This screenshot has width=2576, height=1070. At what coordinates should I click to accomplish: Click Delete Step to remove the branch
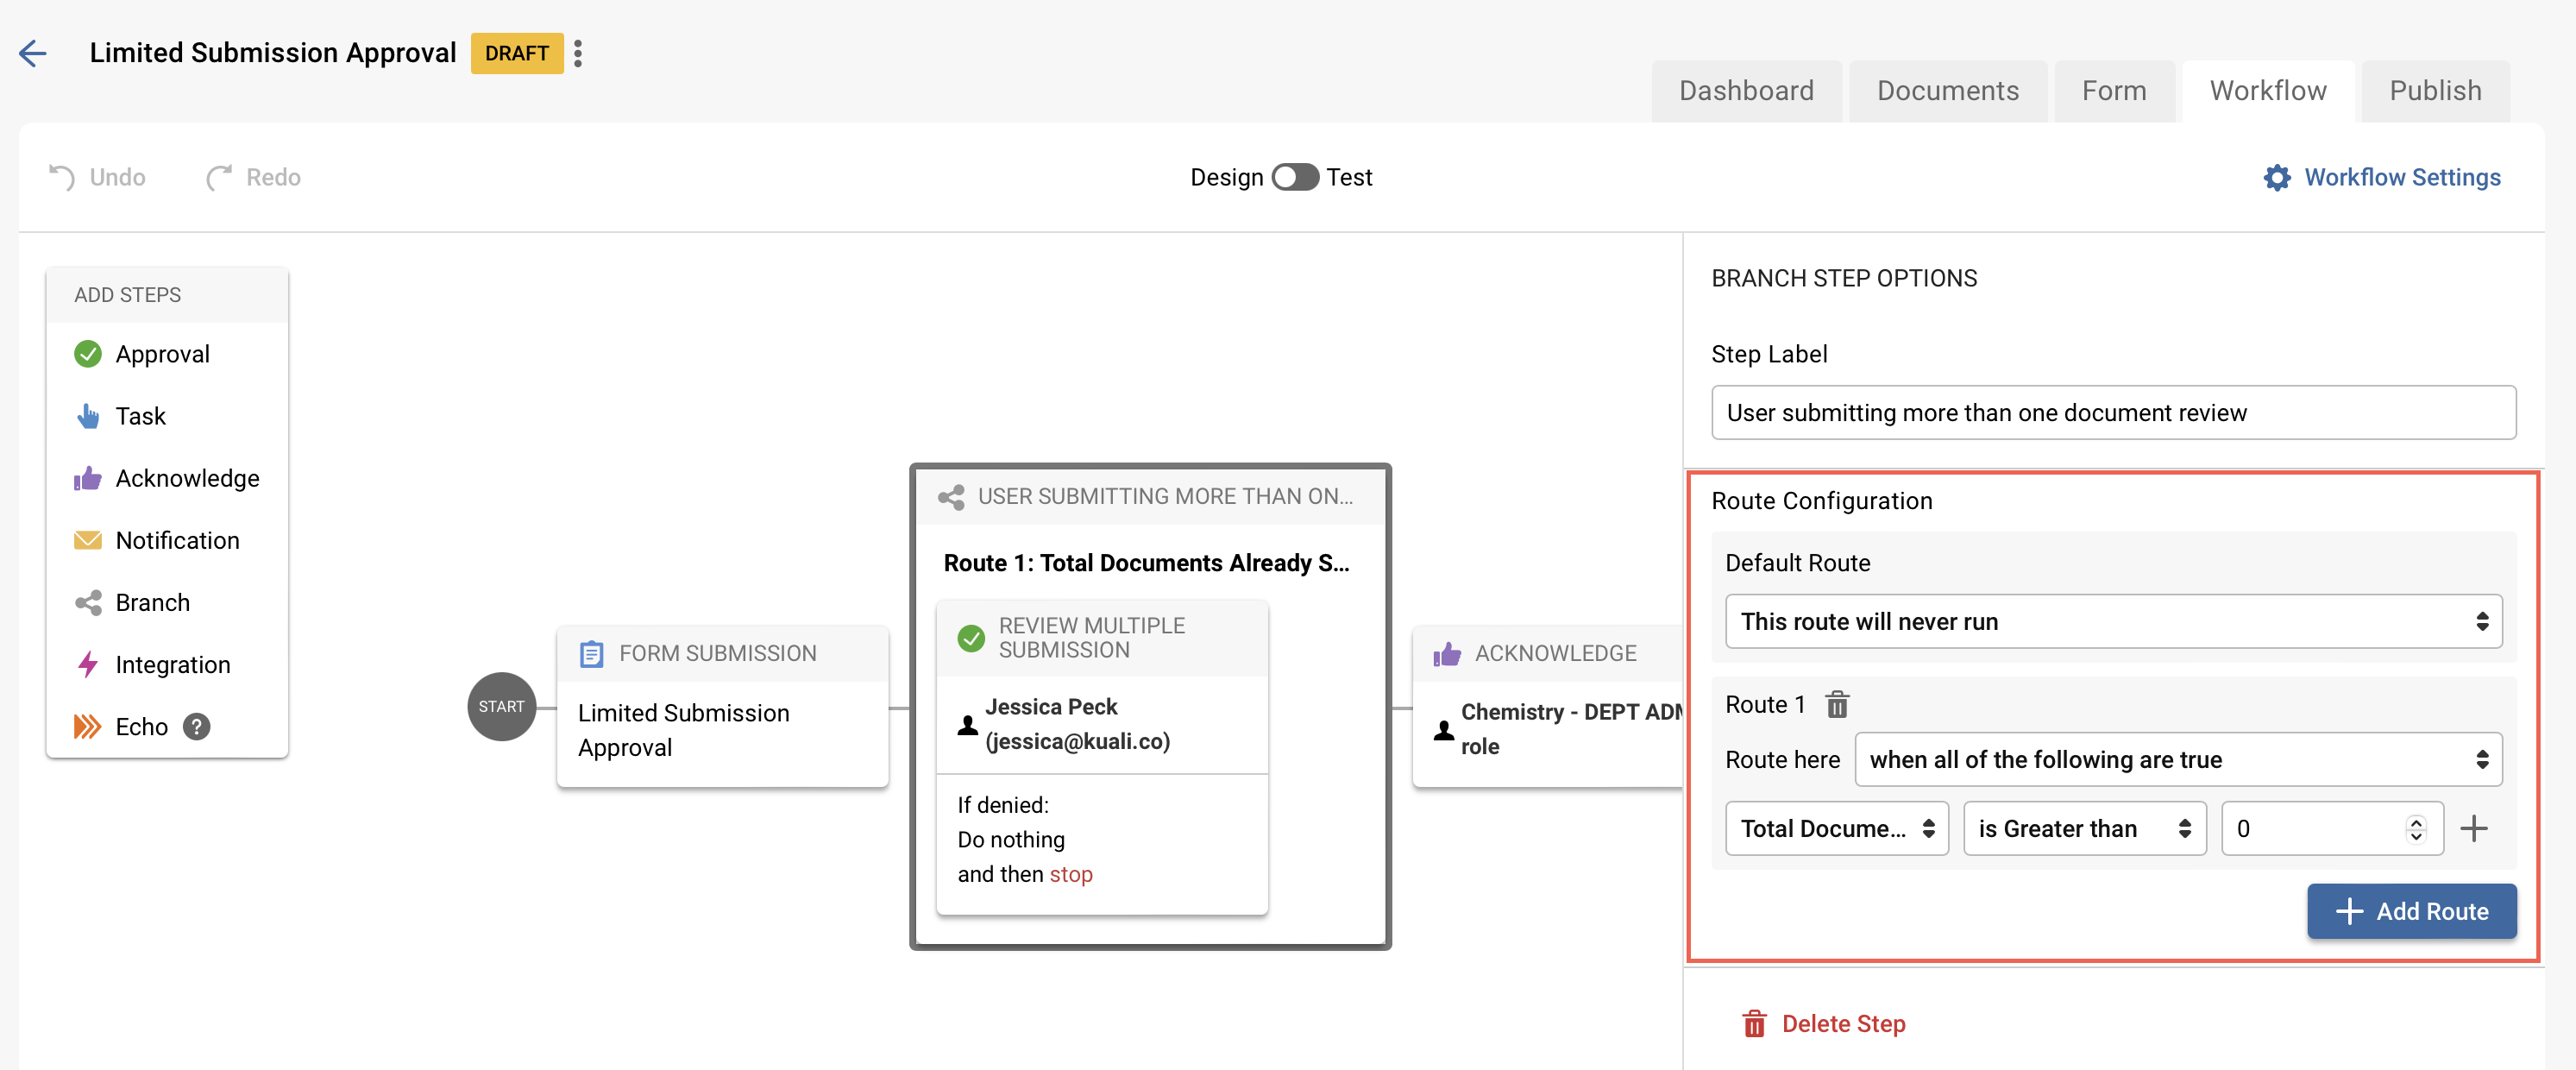point(1844,1023)
